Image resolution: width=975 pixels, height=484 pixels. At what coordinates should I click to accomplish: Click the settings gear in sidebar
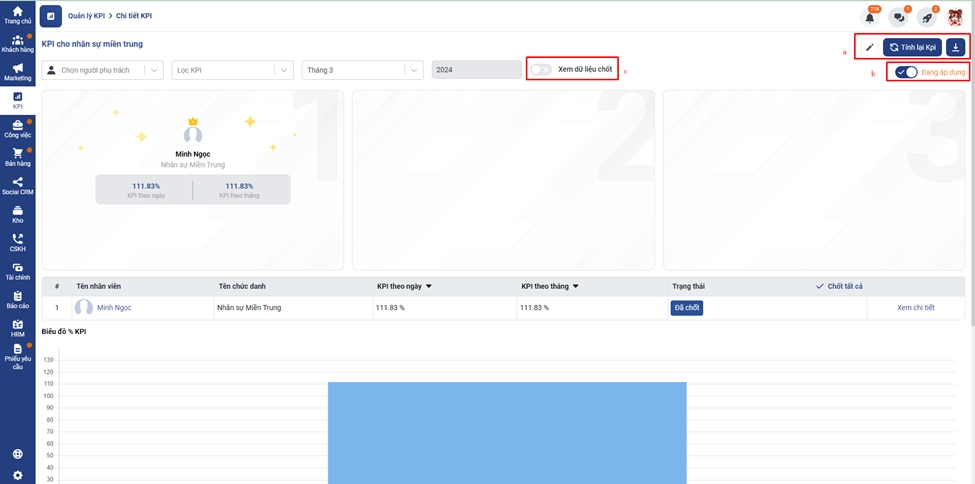(17, 475)
